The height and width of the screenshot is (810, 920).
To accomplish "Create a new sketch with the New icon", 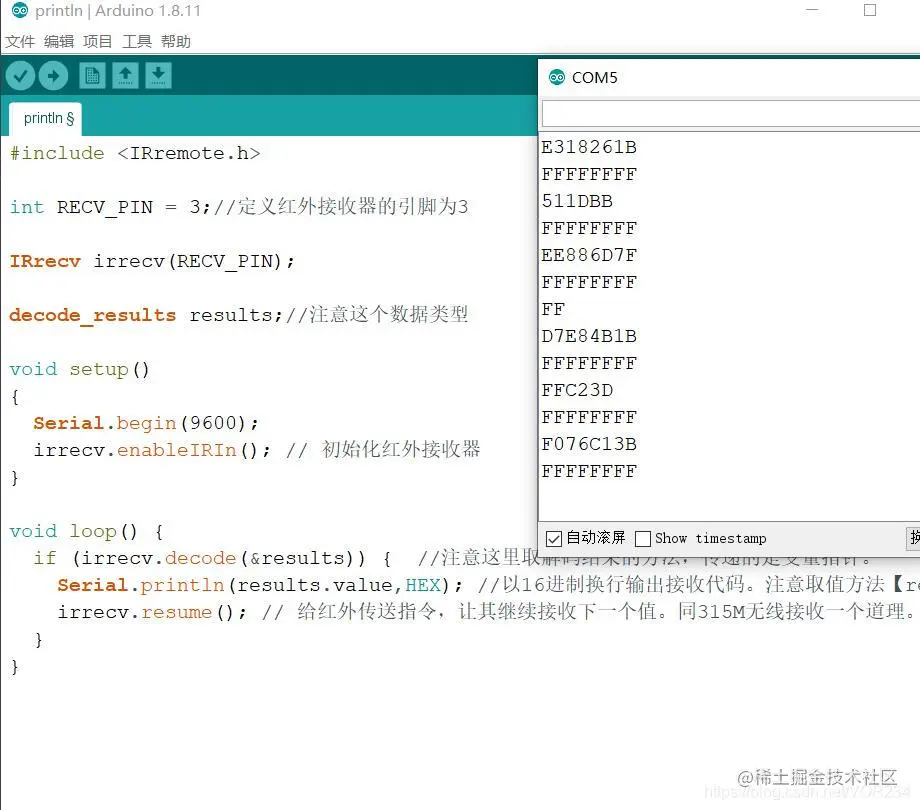I will 92,76.
